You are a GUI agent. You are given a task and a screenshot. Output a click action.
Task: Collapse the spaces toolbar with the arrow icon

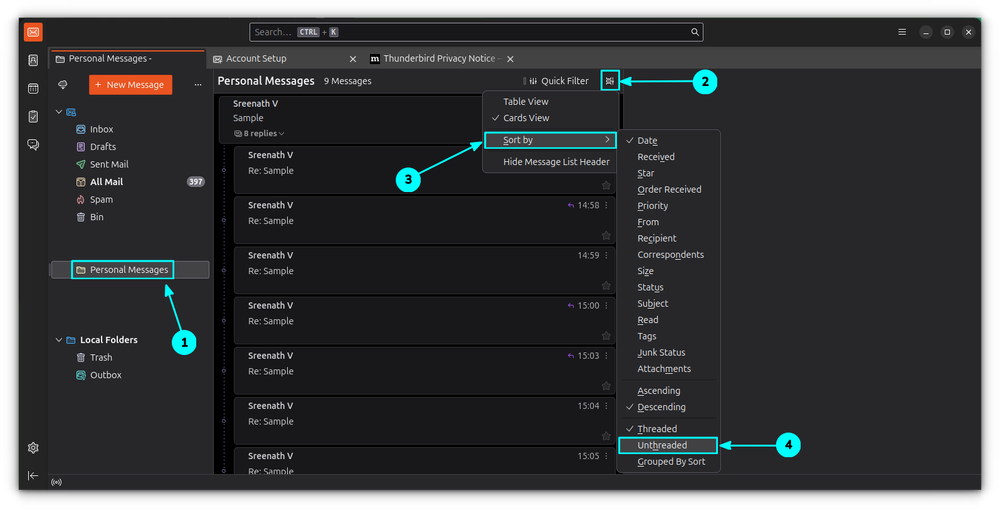pos(33,475)
